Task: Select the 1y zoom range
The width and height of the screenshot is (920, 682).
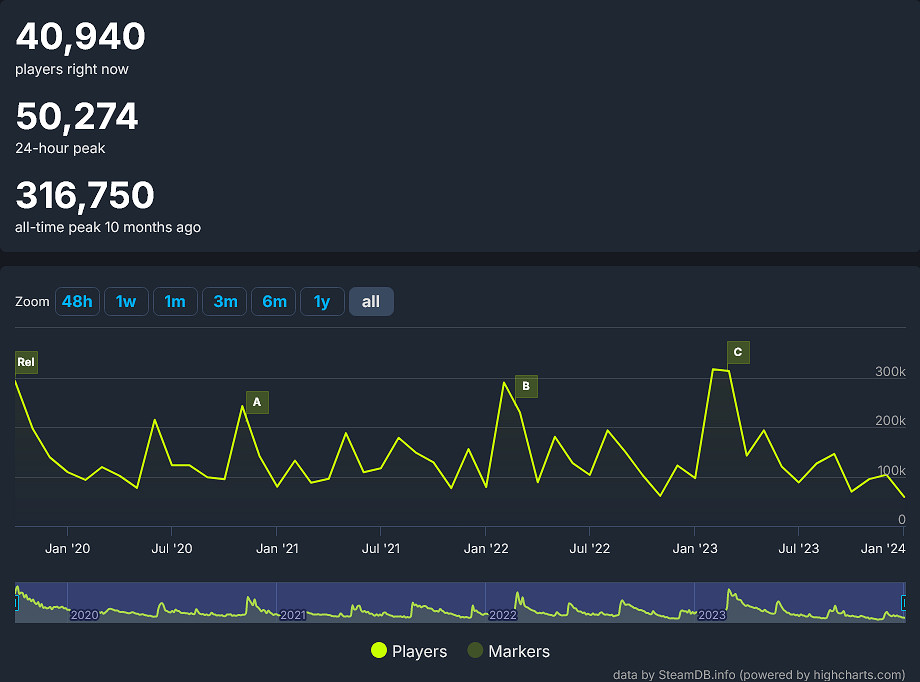Action: (322, 301)
